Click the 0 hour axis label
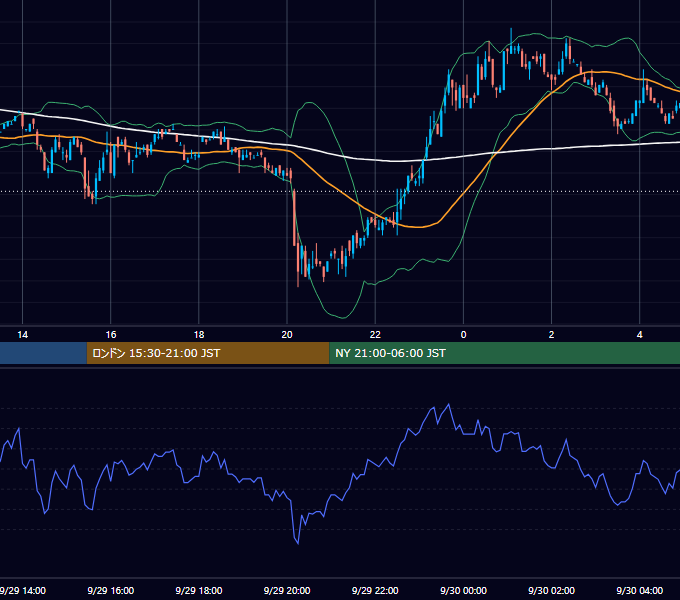 point(463,335)
